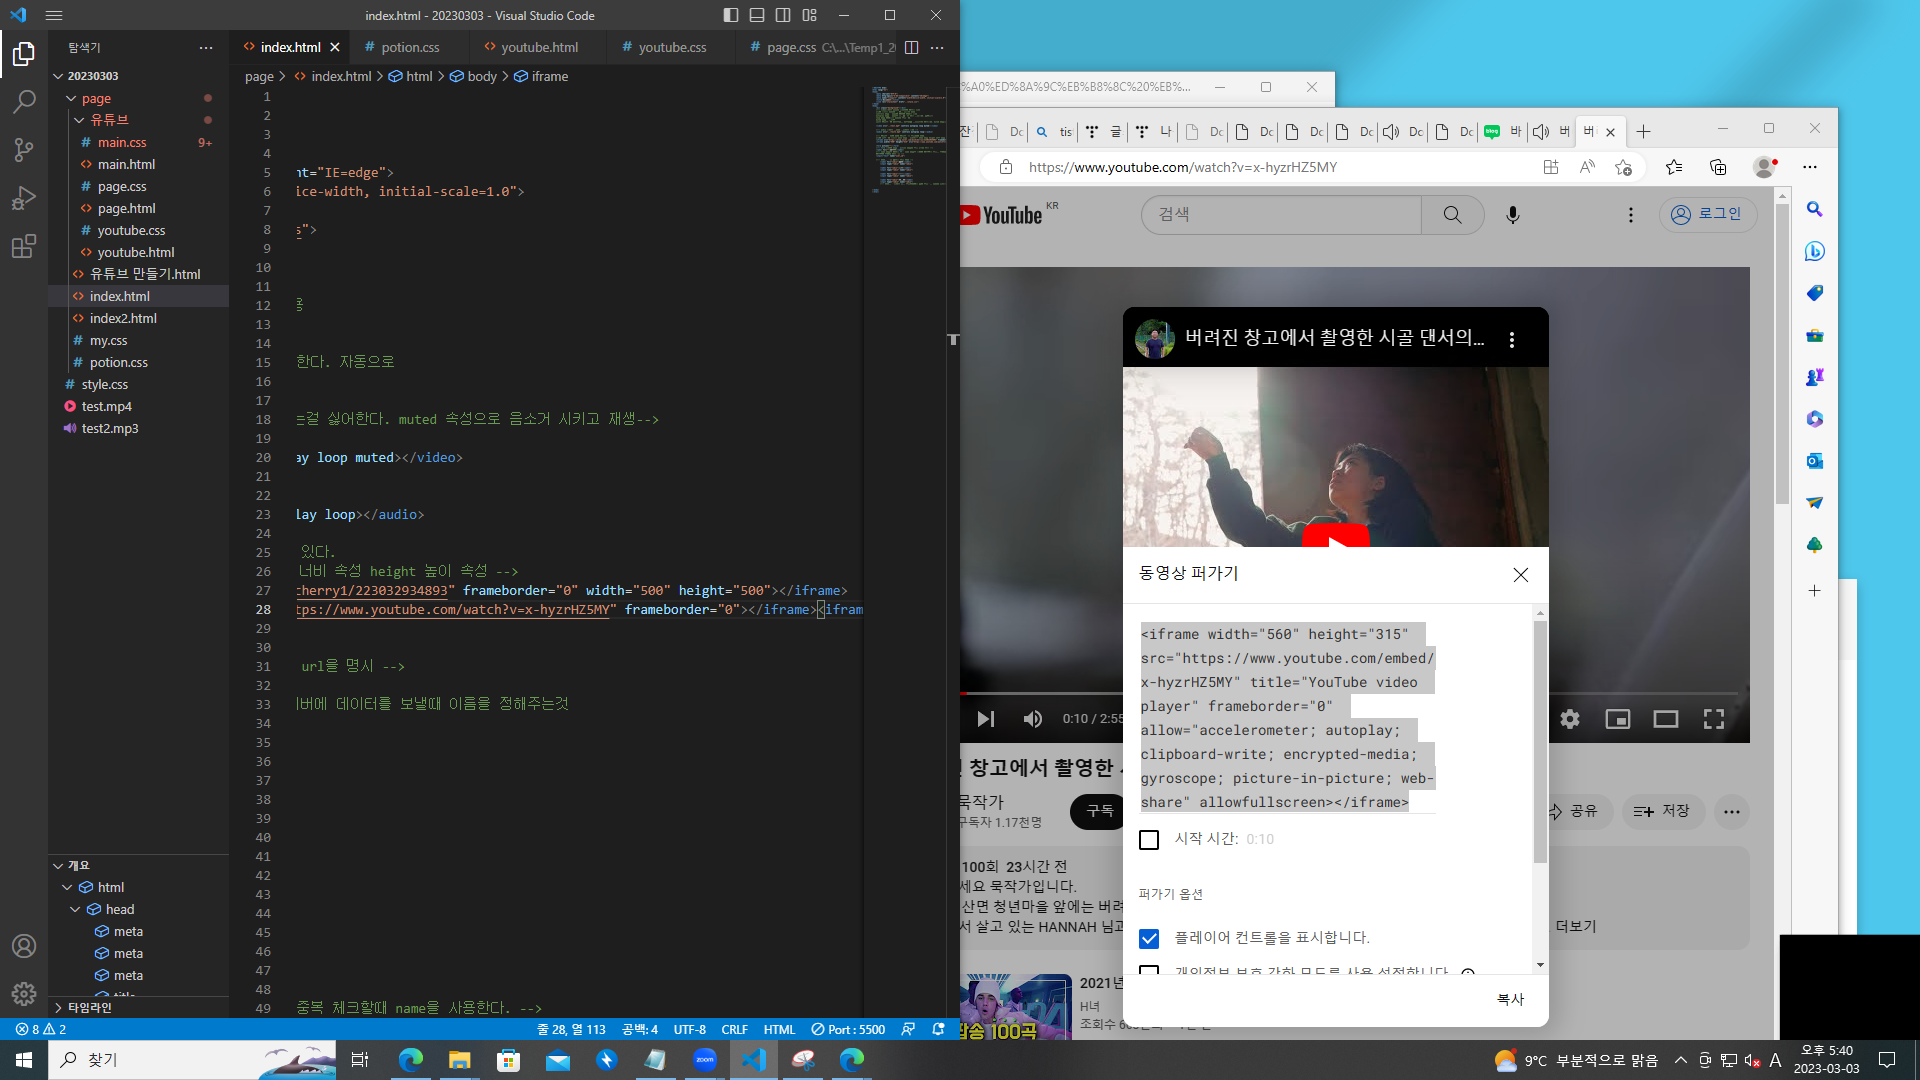The image size is (1920, 1080).
Task: Open the Source Control view
Action: coord(24,150)
